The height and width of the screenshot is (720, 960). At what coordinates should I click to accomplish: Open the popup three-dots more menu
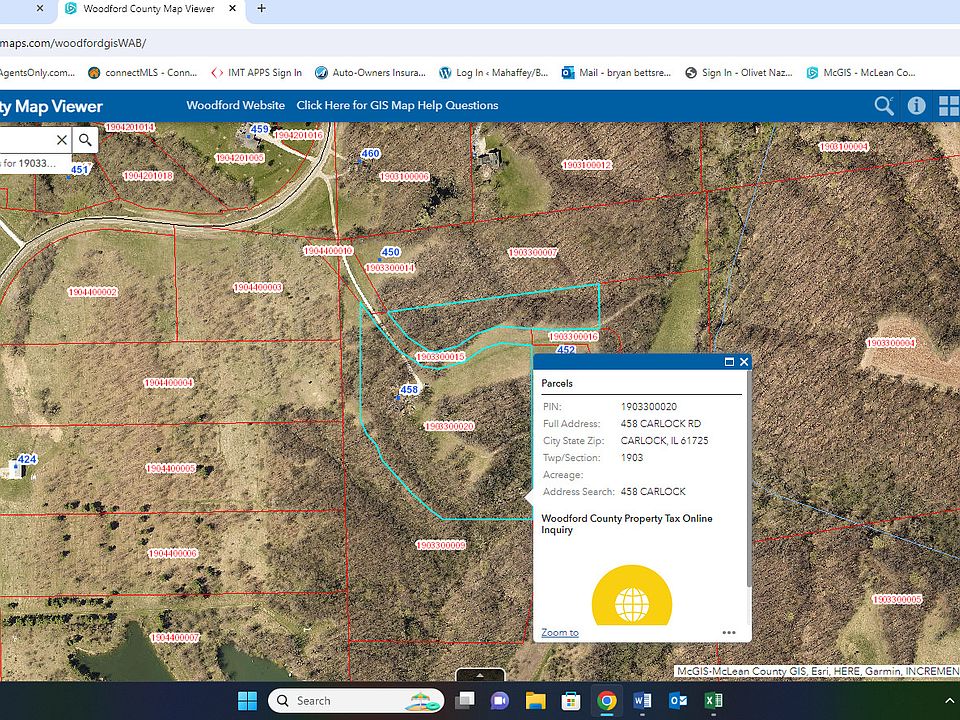(729, 632)
